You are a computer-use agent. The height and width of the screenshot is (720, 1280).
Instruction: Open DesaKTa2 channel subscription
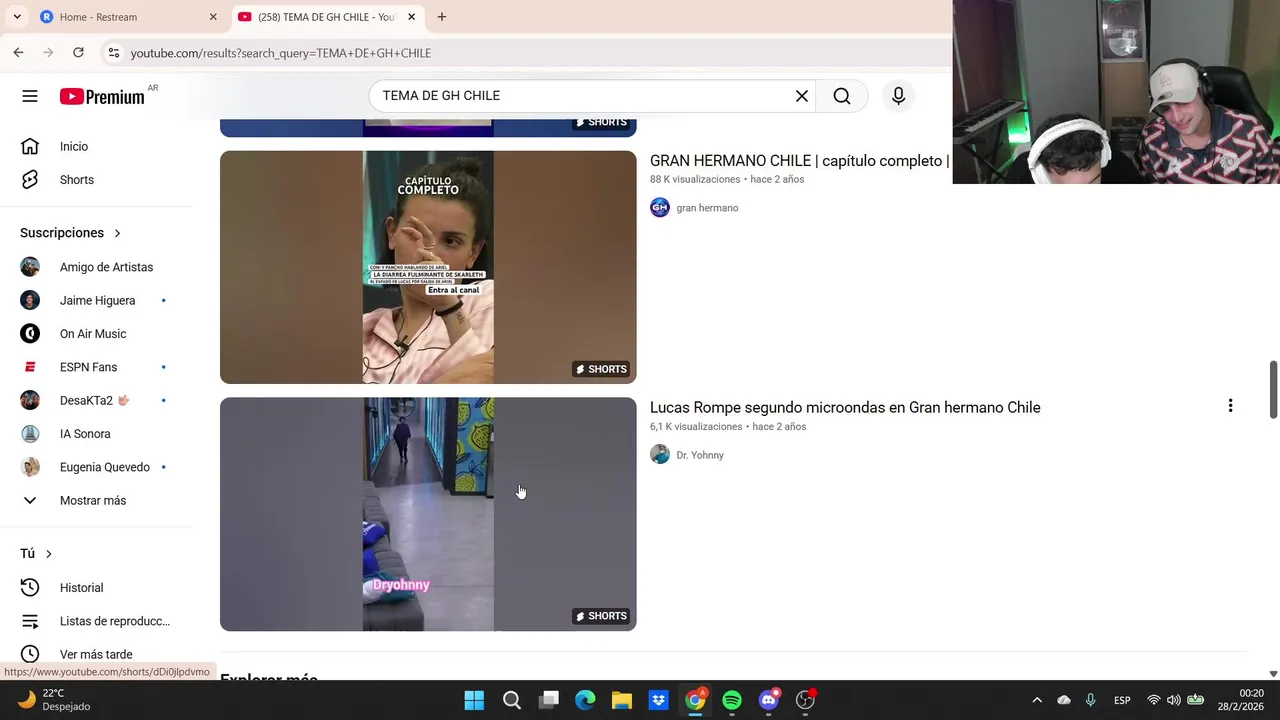click(97, 400)
